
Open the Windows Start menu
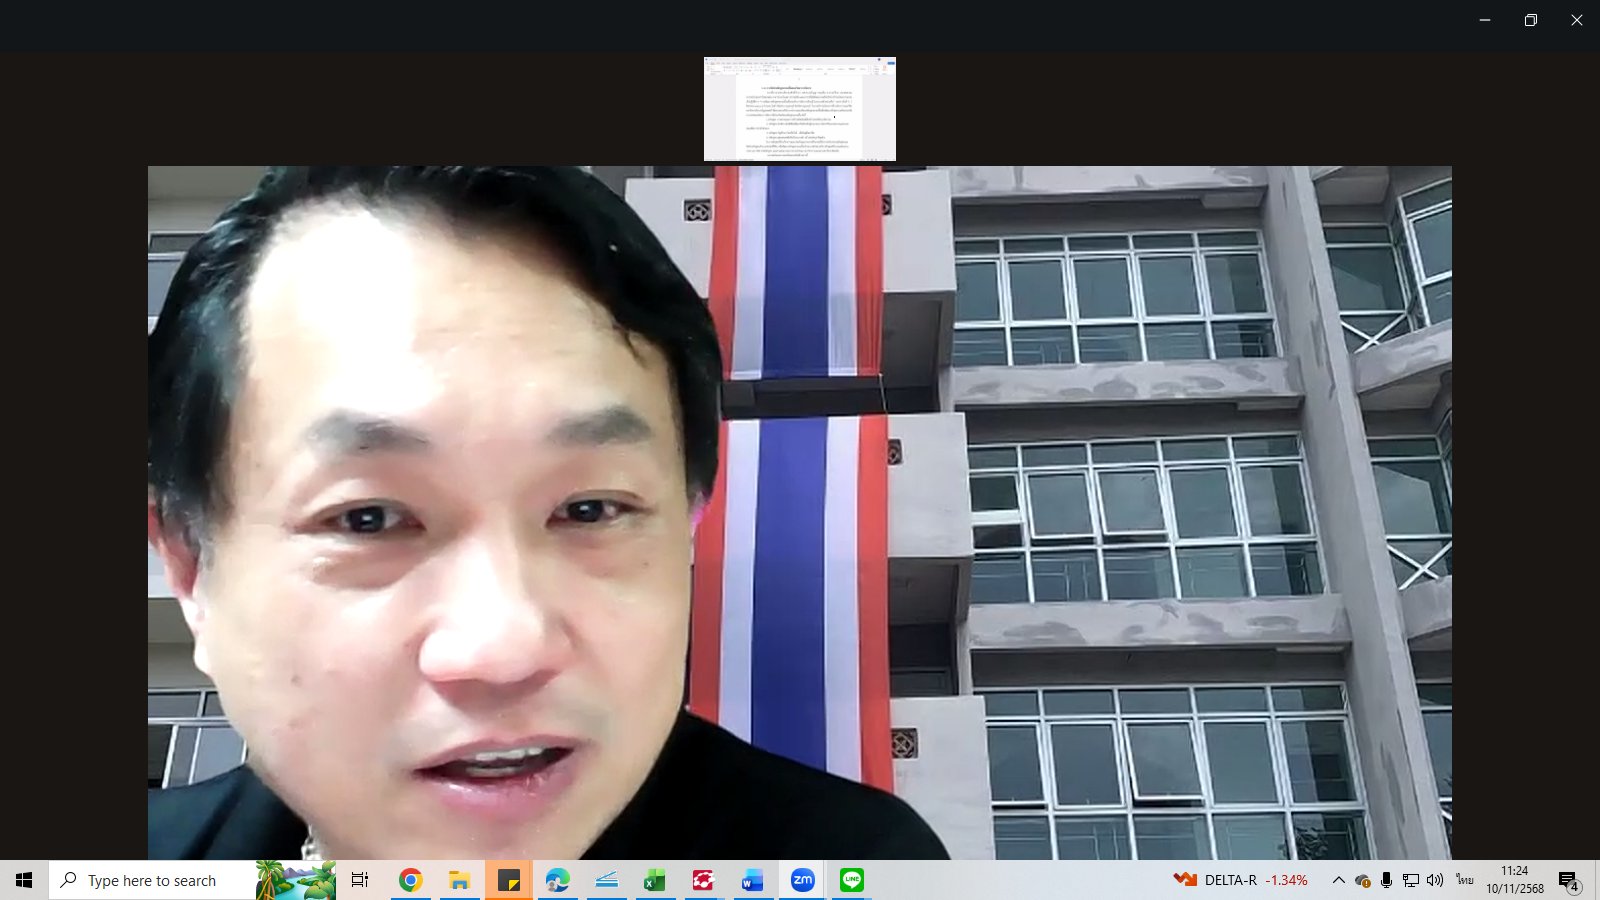pyautogui.click(x=24, y=880)
